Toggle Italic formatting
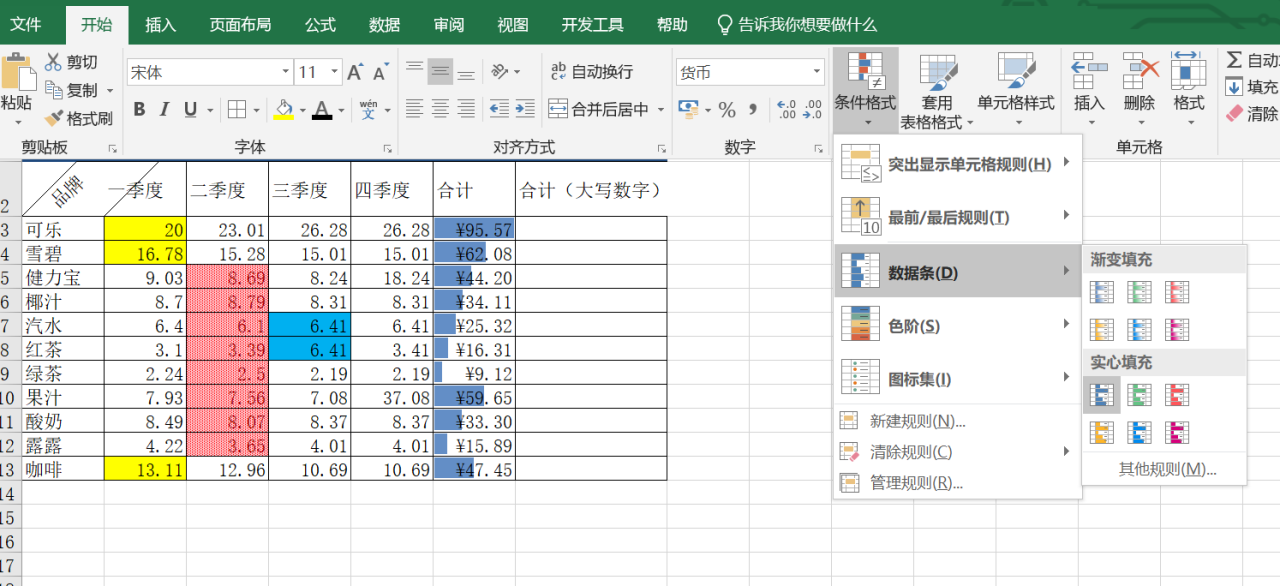 [x=165, y=109]
